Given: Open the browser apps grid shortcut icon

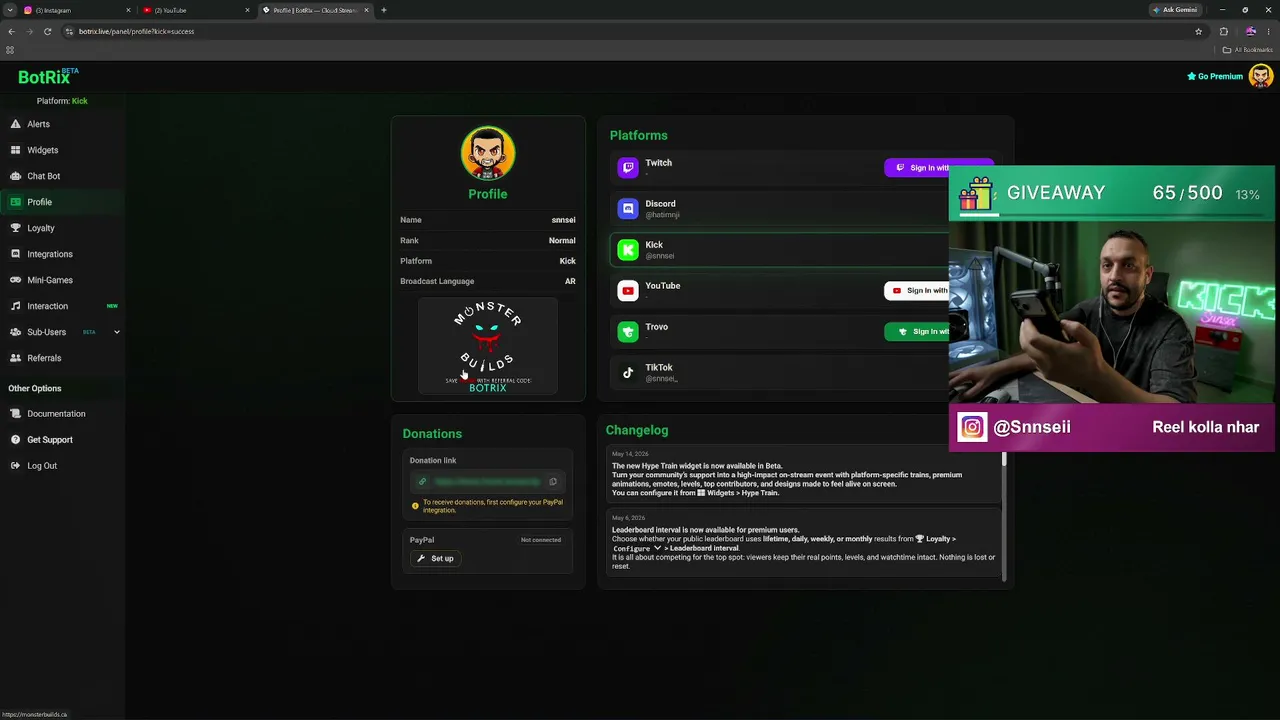Looking at the screenshot, I should point(10,50).
